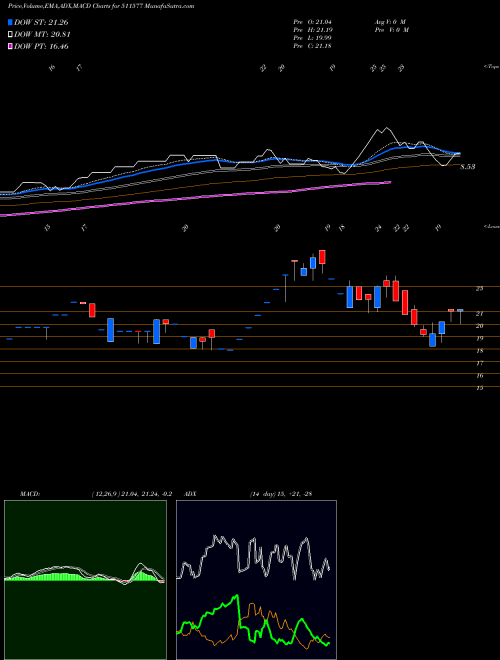The image size is (500, 660).
Task: Open the green MACD histogram chart panel
Action: (x=85, y=580)
